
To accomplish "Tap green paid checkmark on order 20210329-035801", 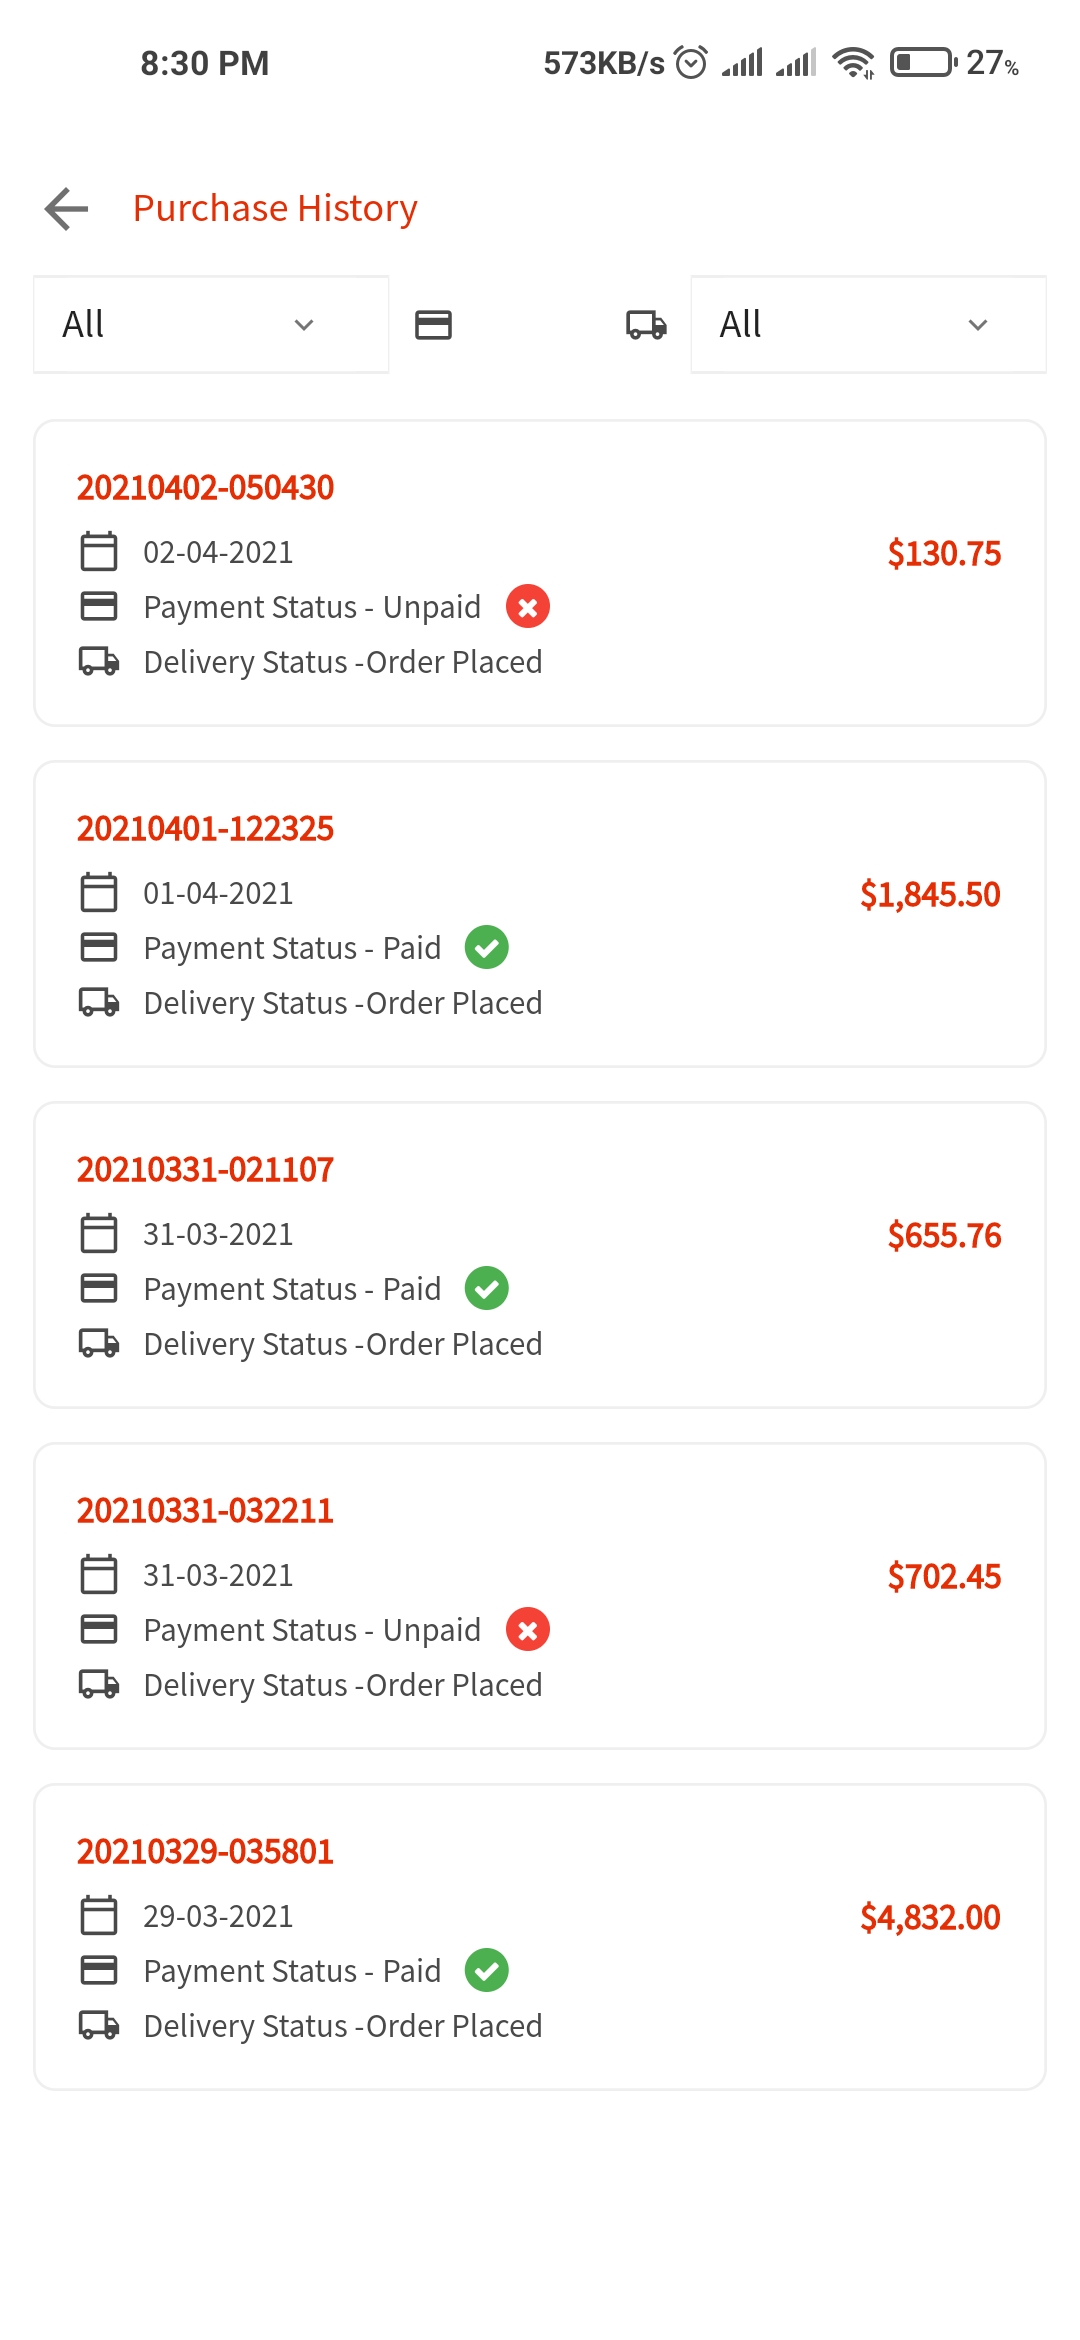I will point(487,1971).
